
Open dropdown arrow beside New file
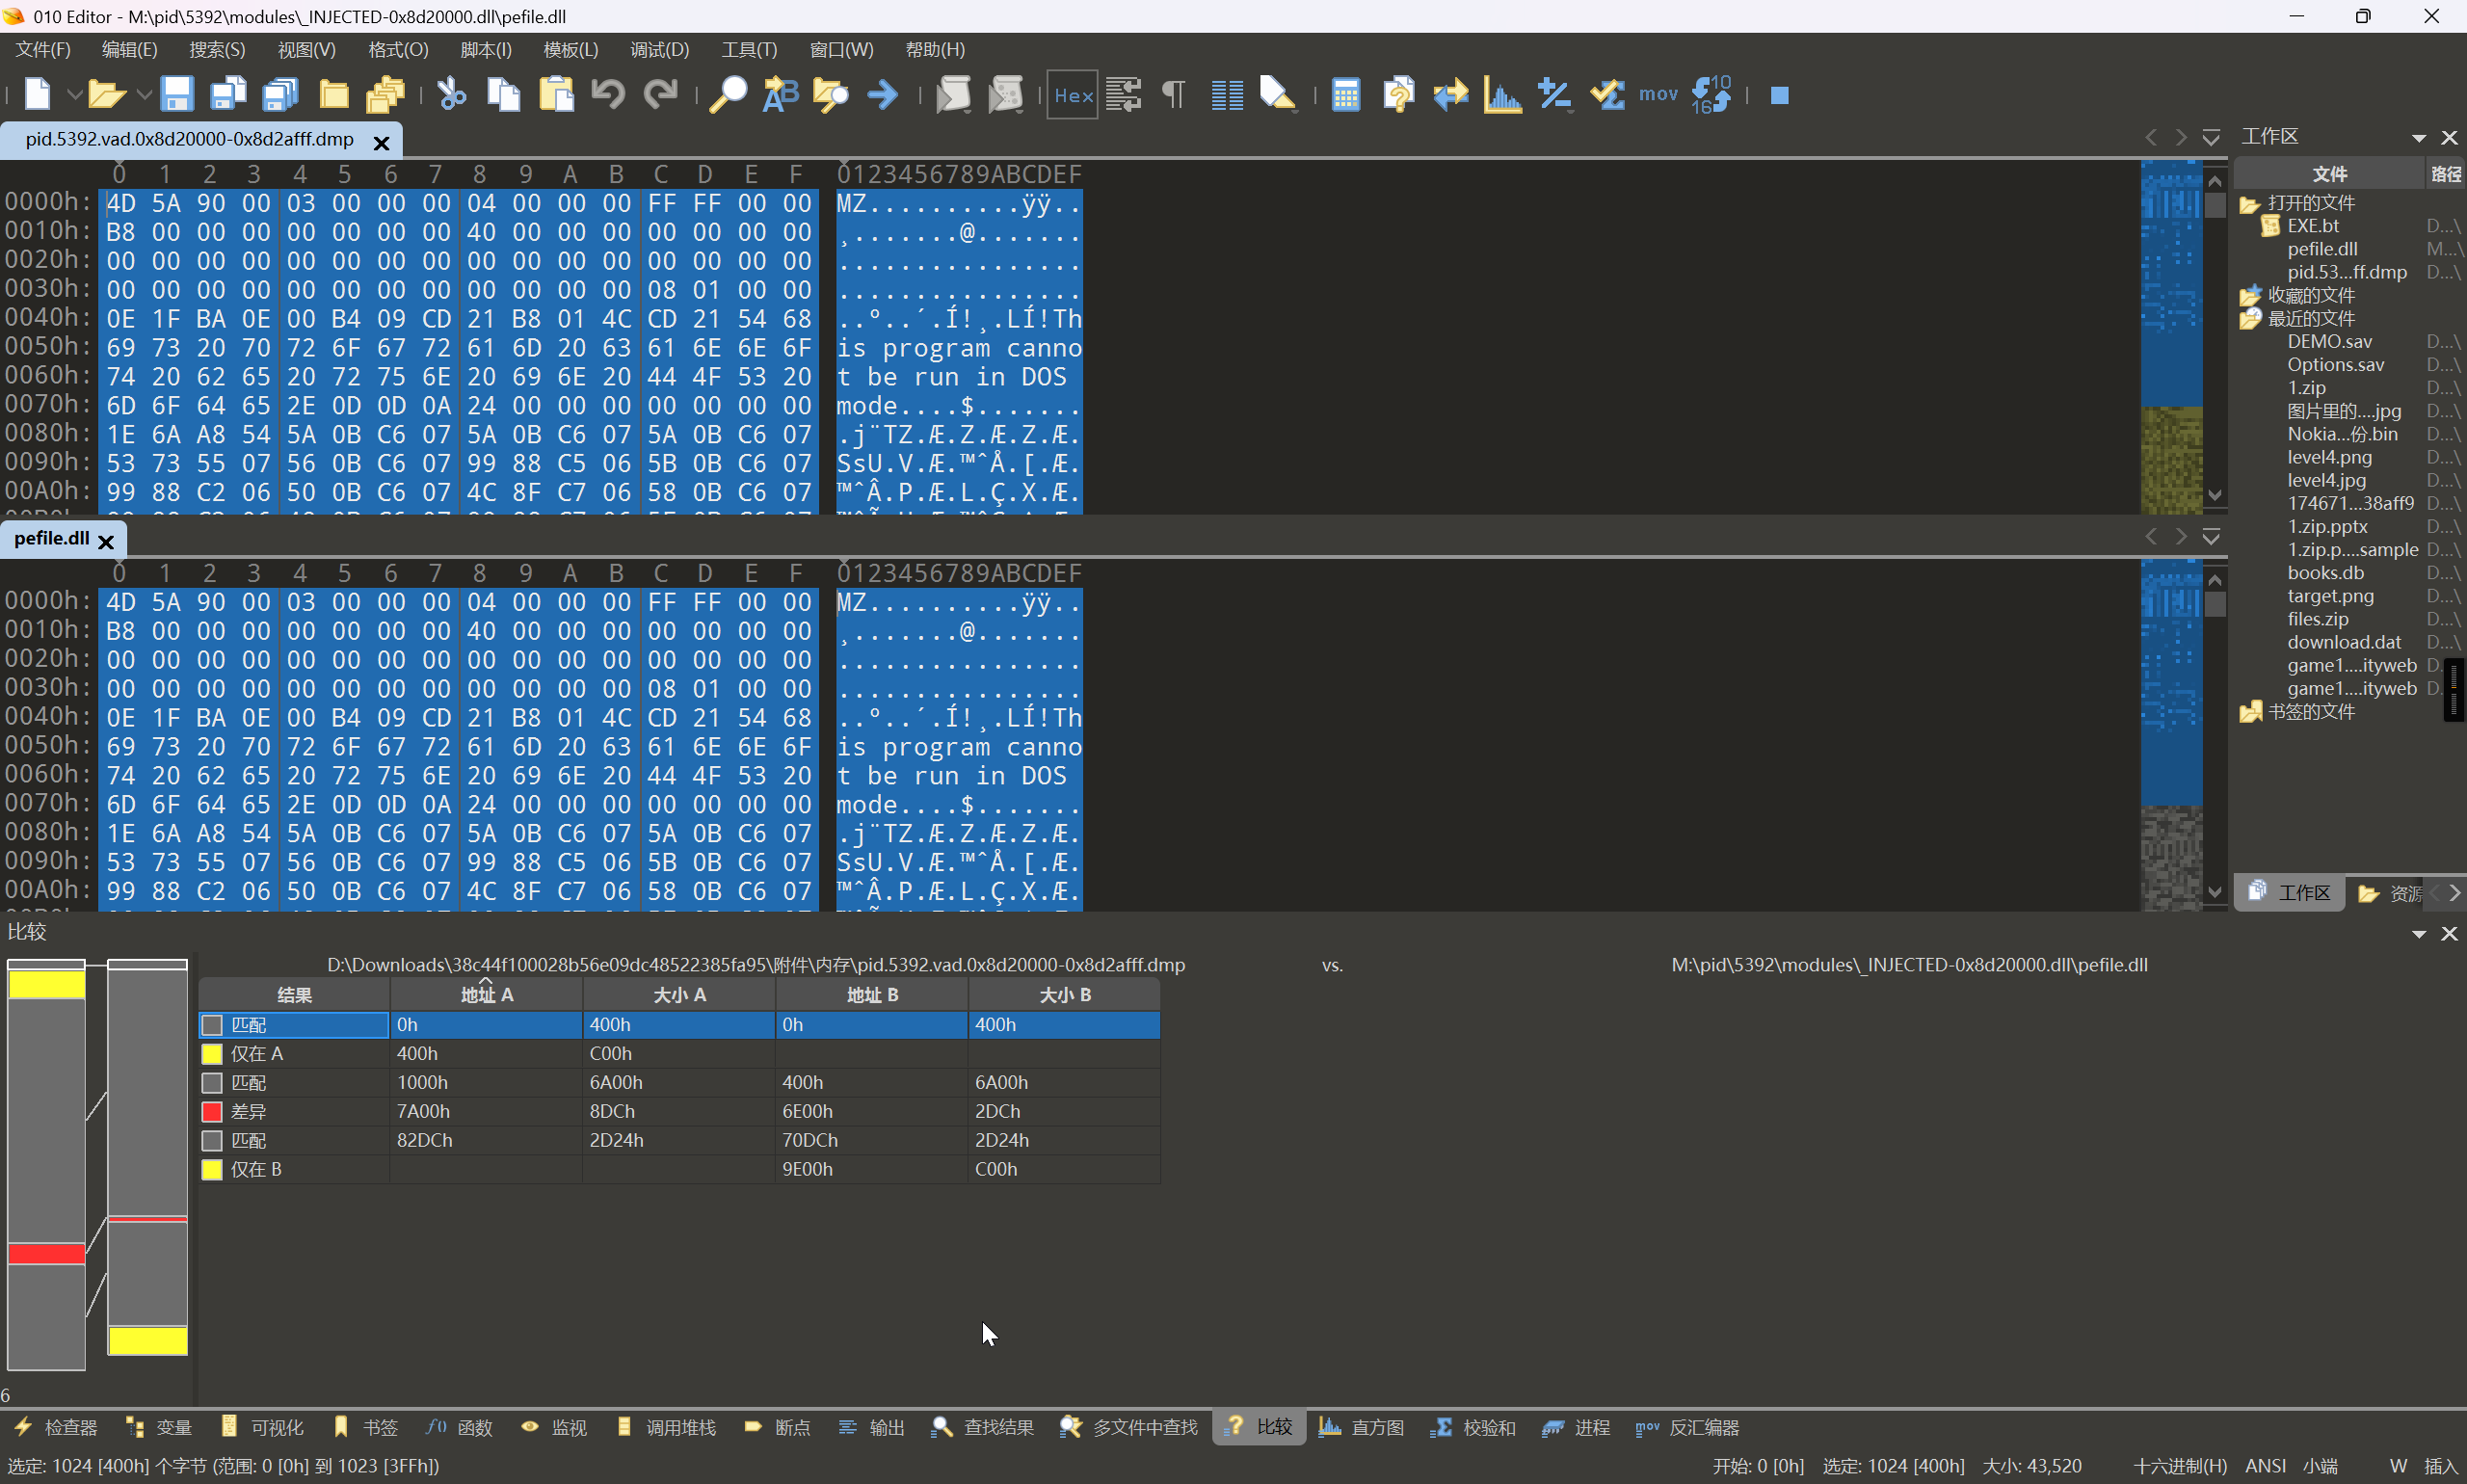coord(73,96)
